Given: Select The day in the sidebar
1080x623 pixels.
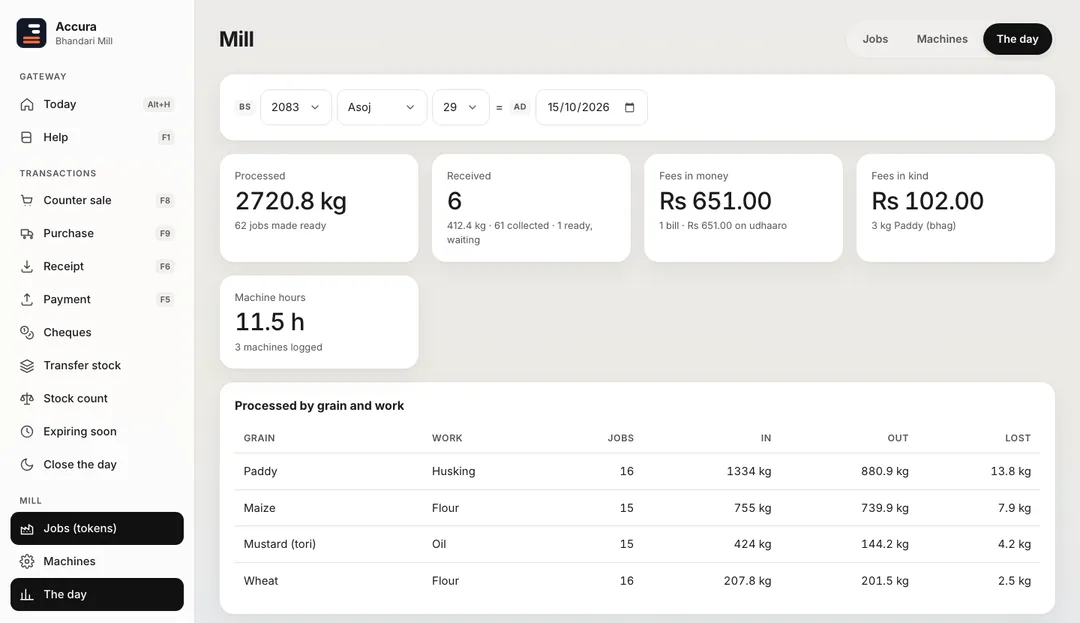Looking at the screenshot, I should [x=97, y=595].
